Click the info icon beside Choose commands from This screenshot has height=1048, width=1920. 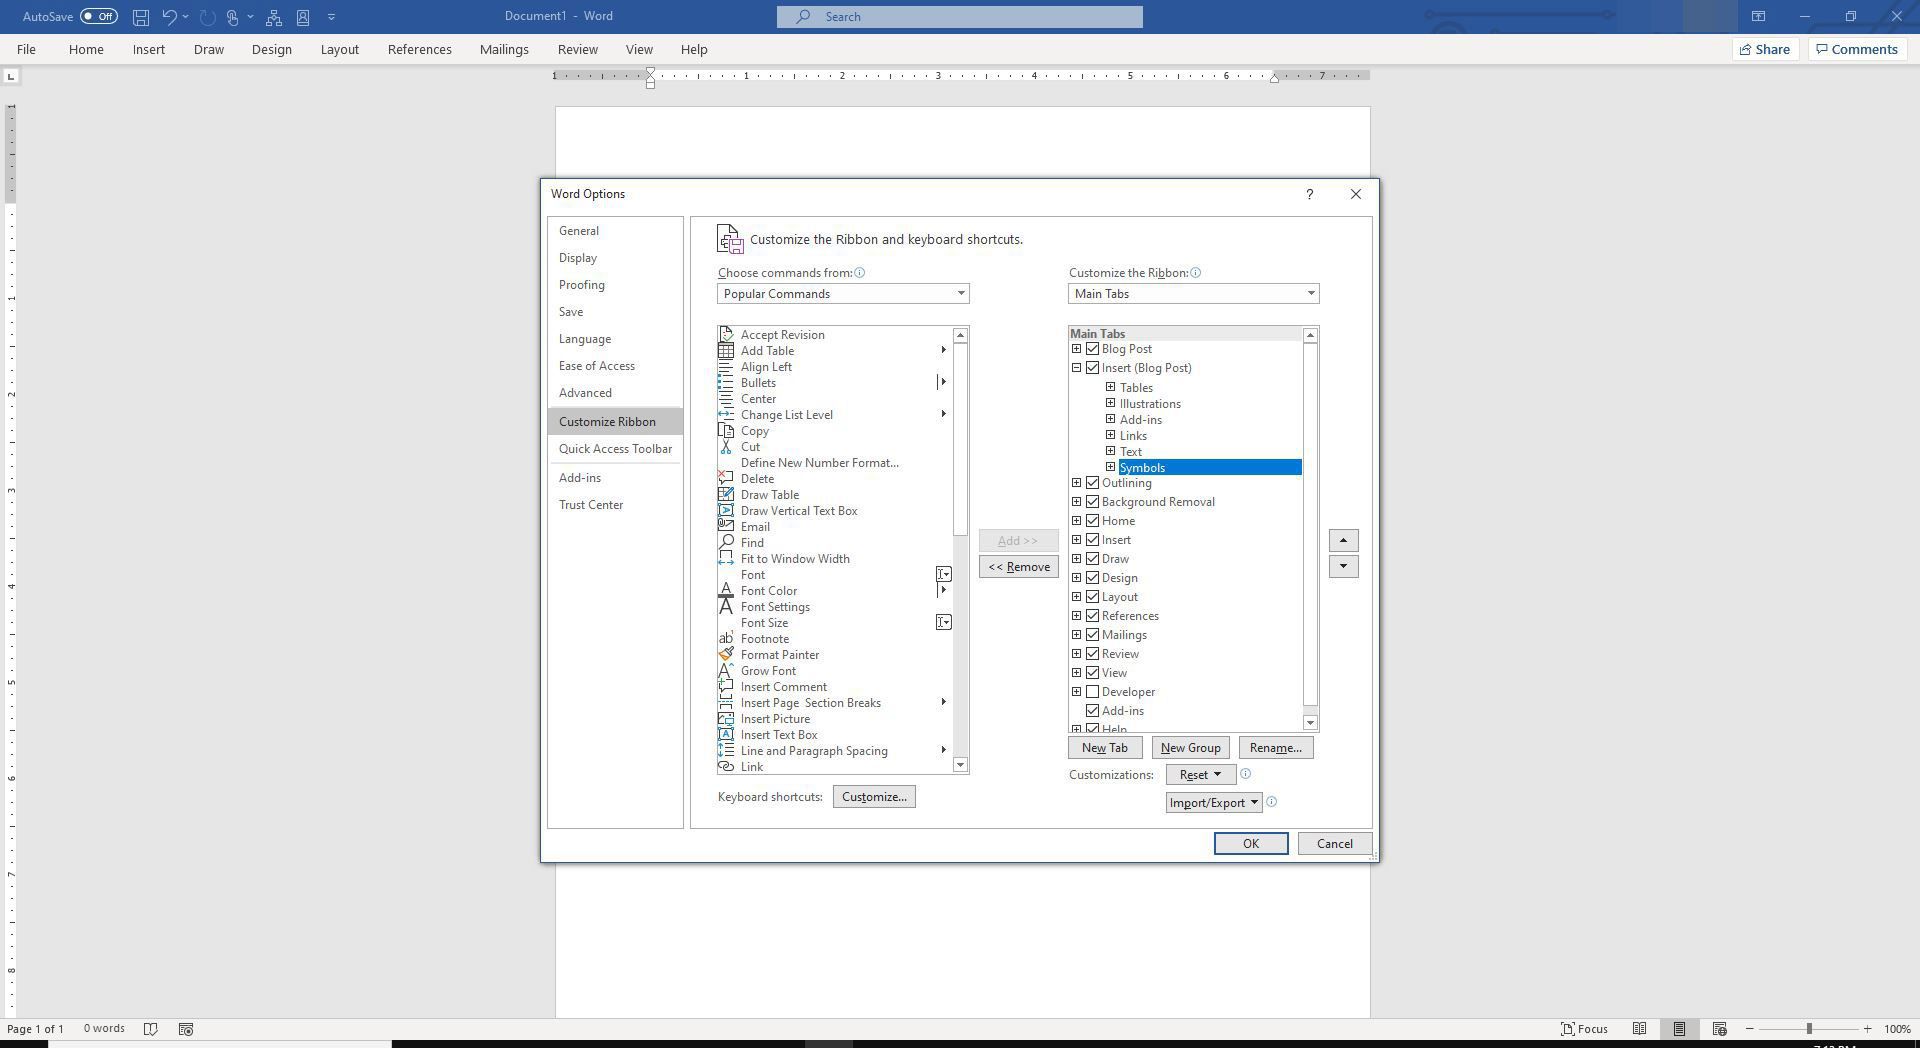pyautogui.click(x=860, y=273)
